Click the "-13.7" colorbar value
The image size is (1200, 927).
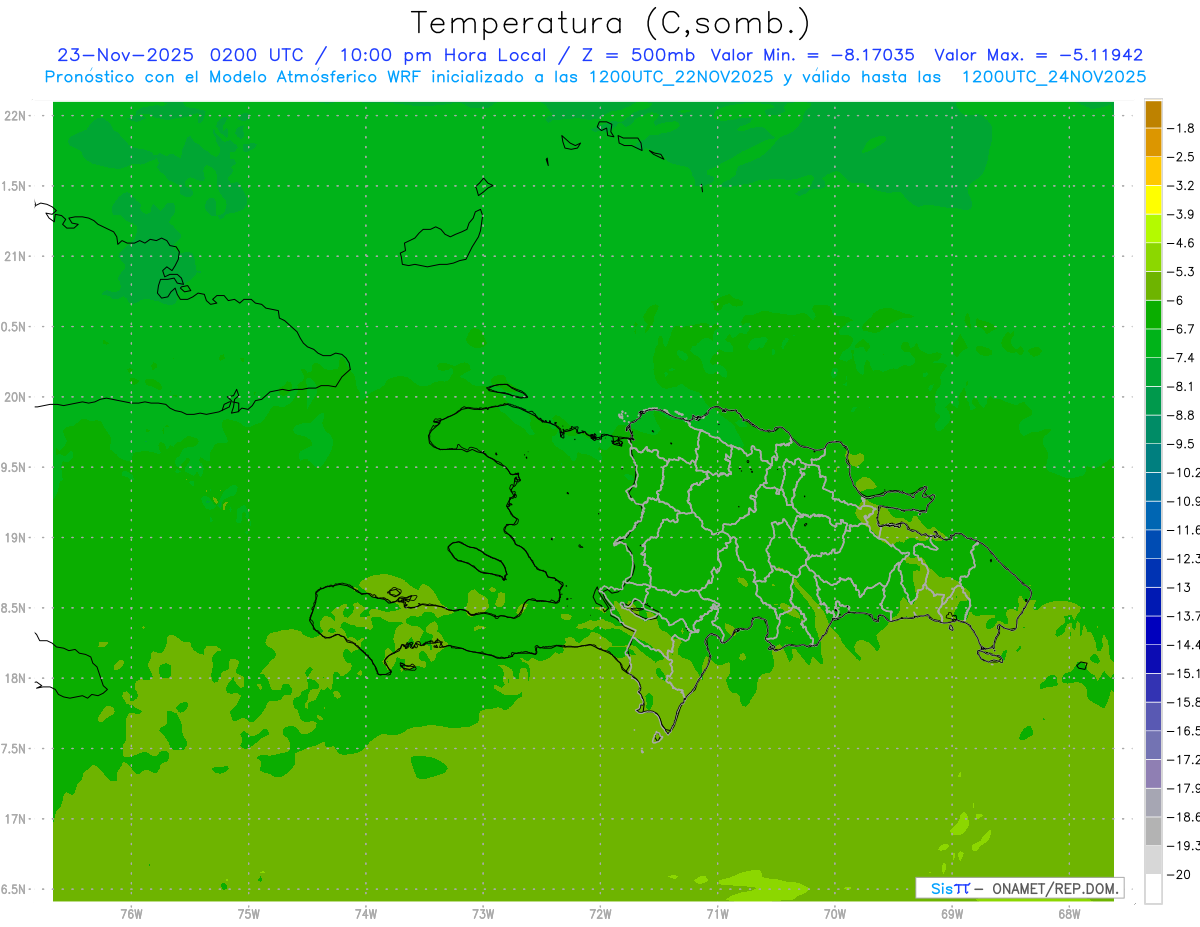[1184, 615]
